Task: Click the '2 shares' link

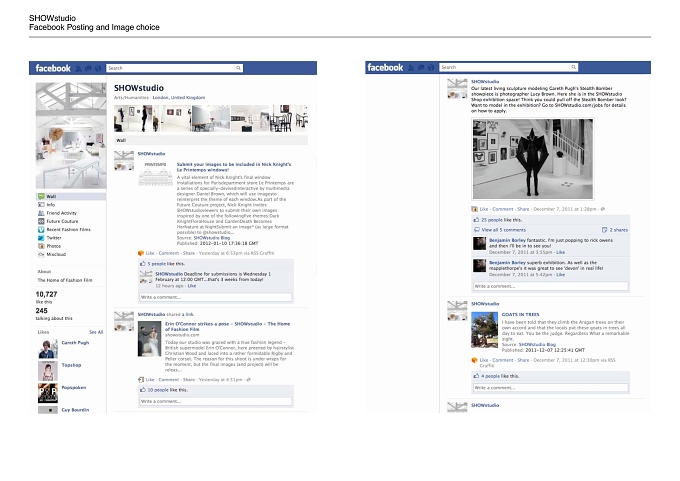Action: 618,230
